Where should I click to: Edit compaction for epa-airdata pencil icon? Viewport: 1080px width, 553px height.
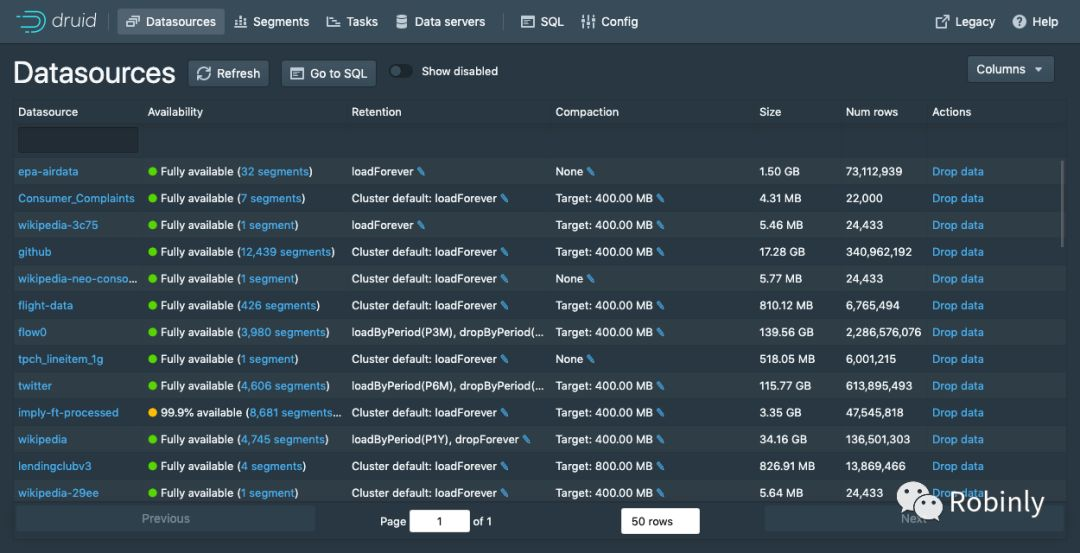click(x=591, y=171)
